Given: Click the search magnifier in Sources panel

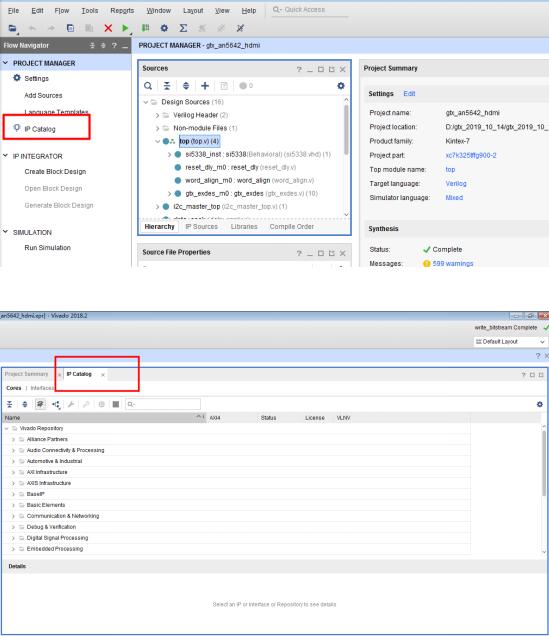Looking at the screenshot, I should tap(148, 86).
